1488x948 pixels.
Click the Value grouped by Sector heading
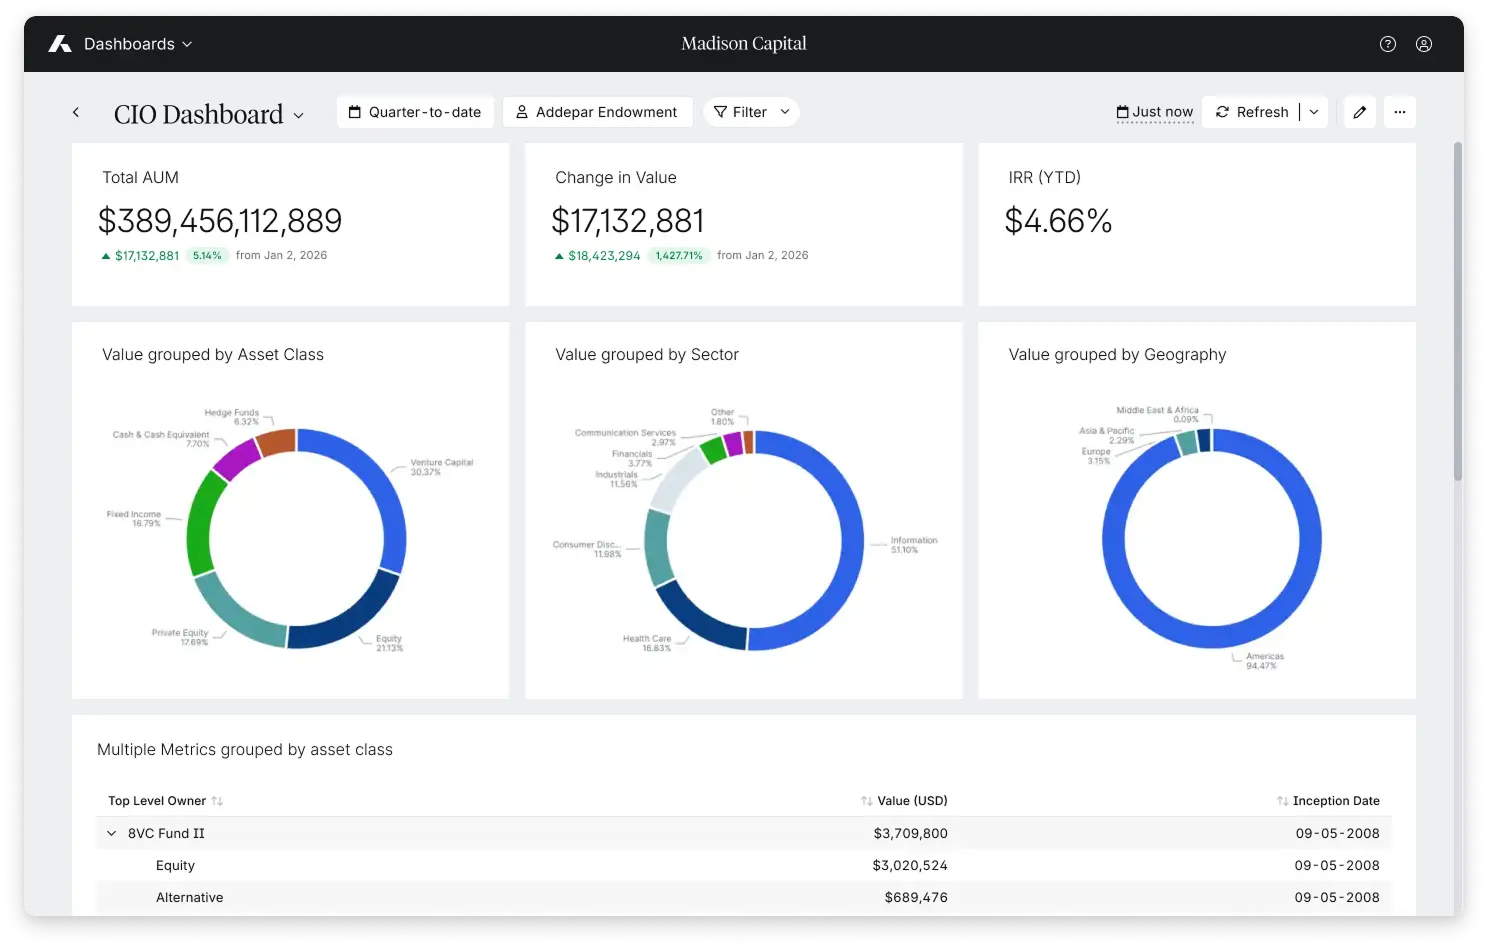click(x=647, y=354)
